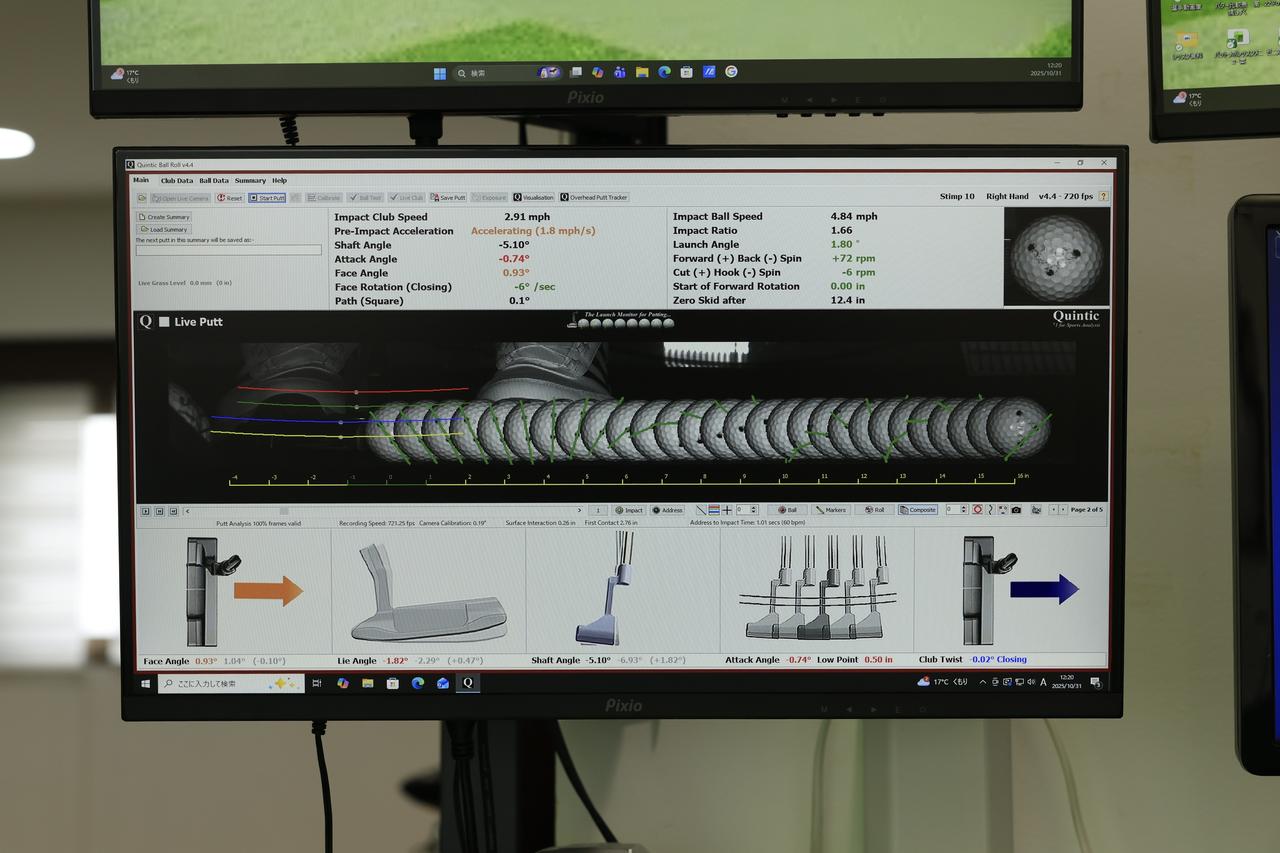Jump to the Impact frame
1280x853 pixels.
coord(629,510)
